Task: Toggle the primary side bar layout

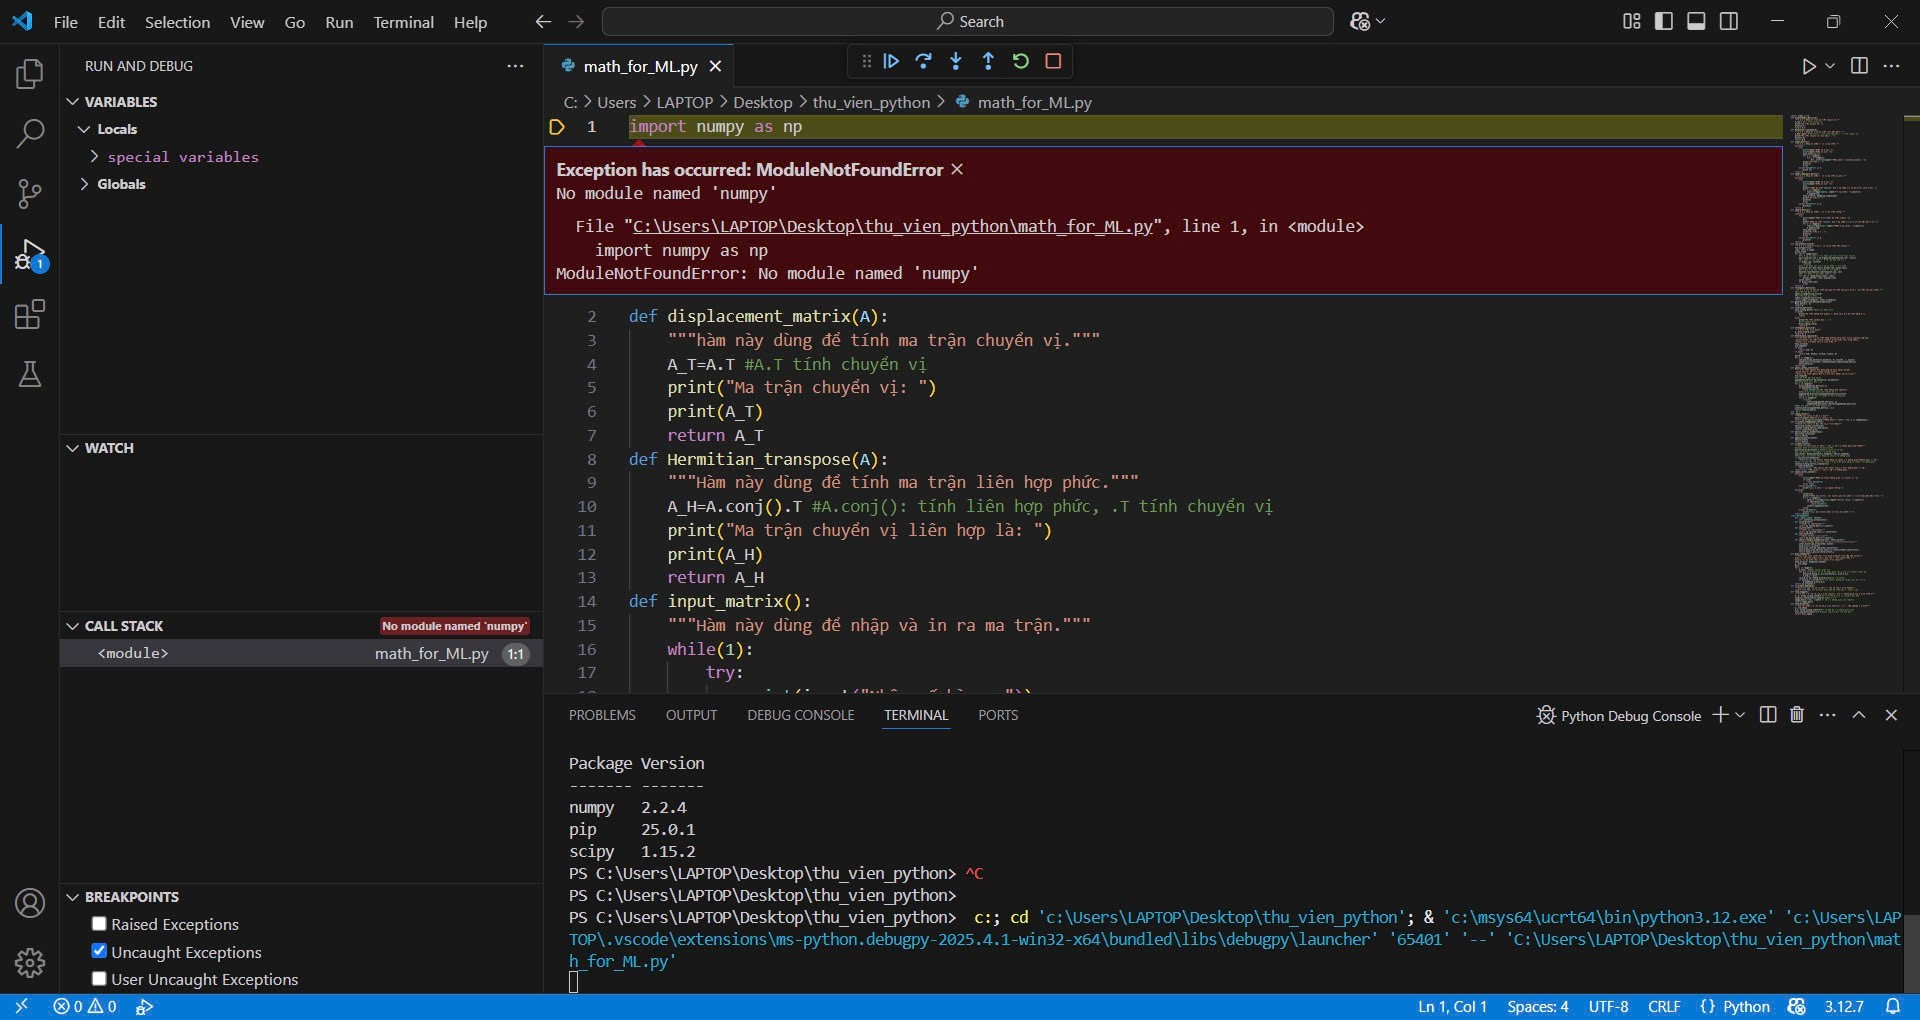Action: pos(1664,21)
